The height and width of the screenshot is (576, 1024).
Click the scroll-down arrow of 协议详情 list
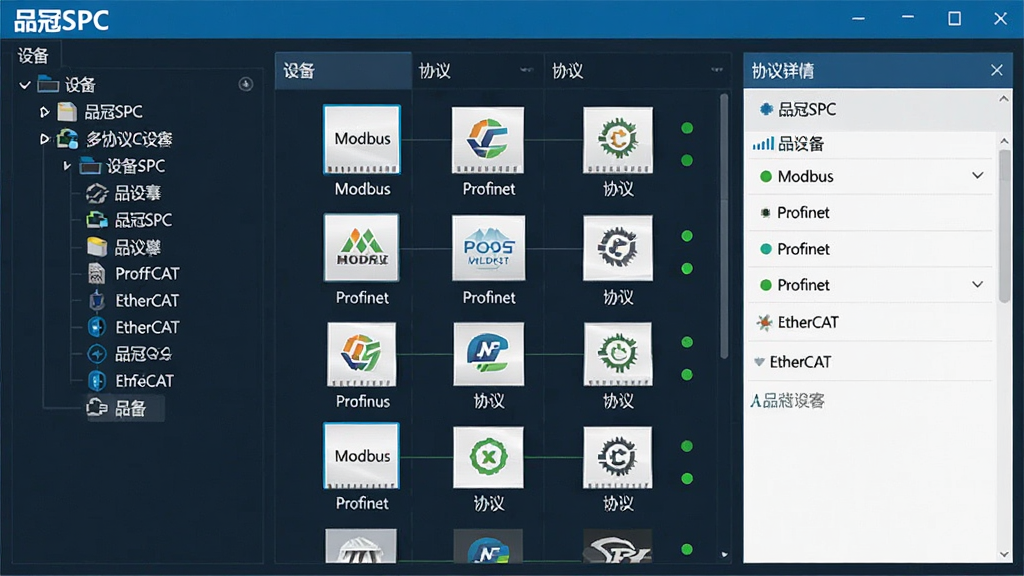tap(1004, 554)
